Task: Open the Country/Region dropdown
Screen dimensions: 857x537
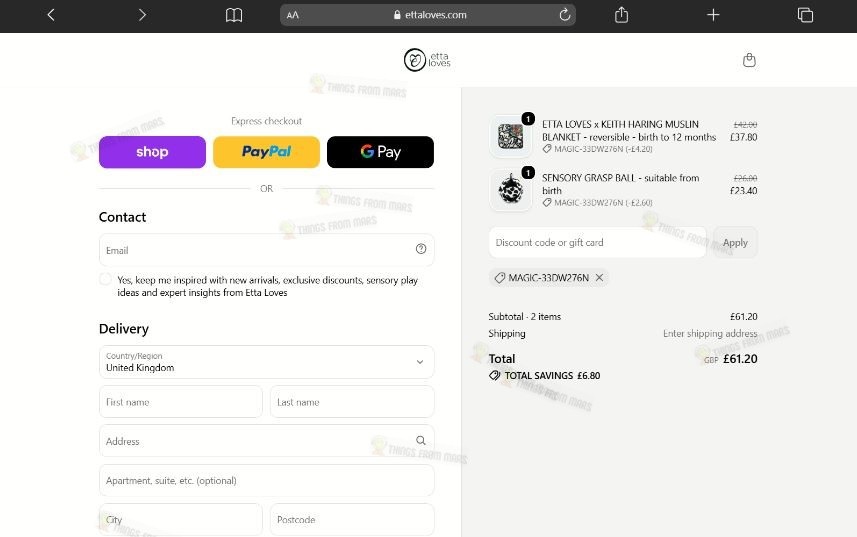Action: pyautogui.click(x=267, y=362)
